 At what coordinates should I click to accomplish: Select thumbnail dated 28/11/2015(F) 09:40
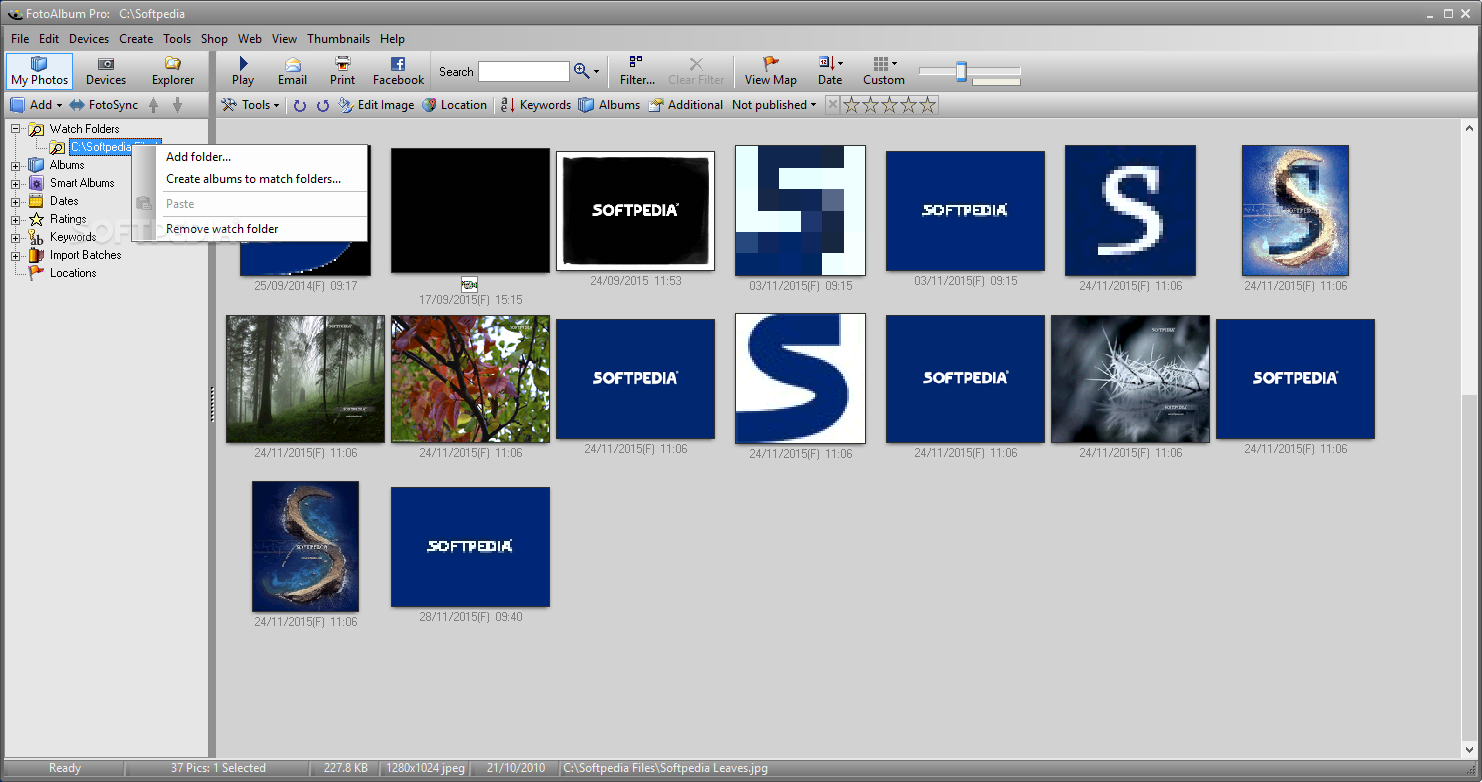coord(470,547)
